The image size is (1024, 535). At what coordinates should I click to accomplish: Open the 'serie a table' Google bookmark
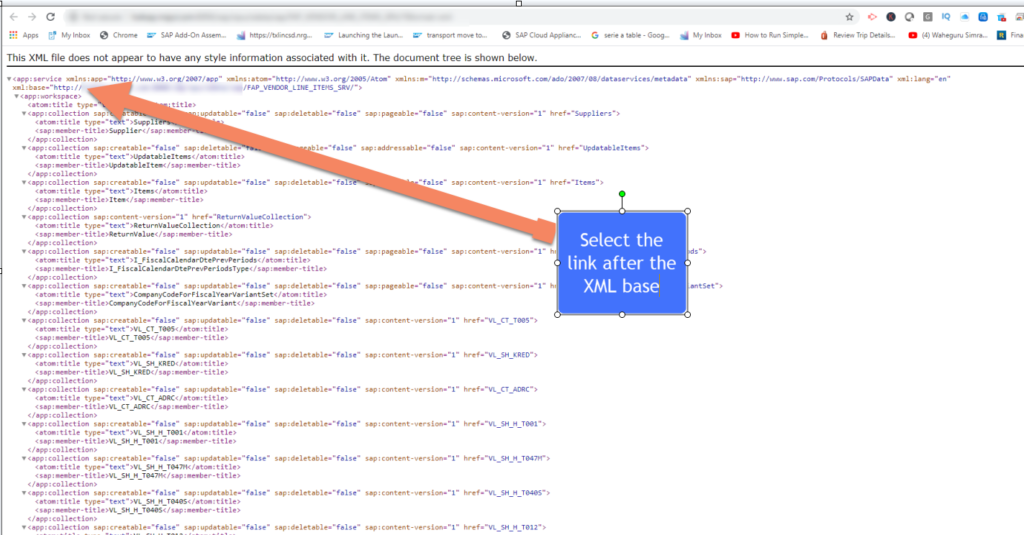(x=630, y=35)
